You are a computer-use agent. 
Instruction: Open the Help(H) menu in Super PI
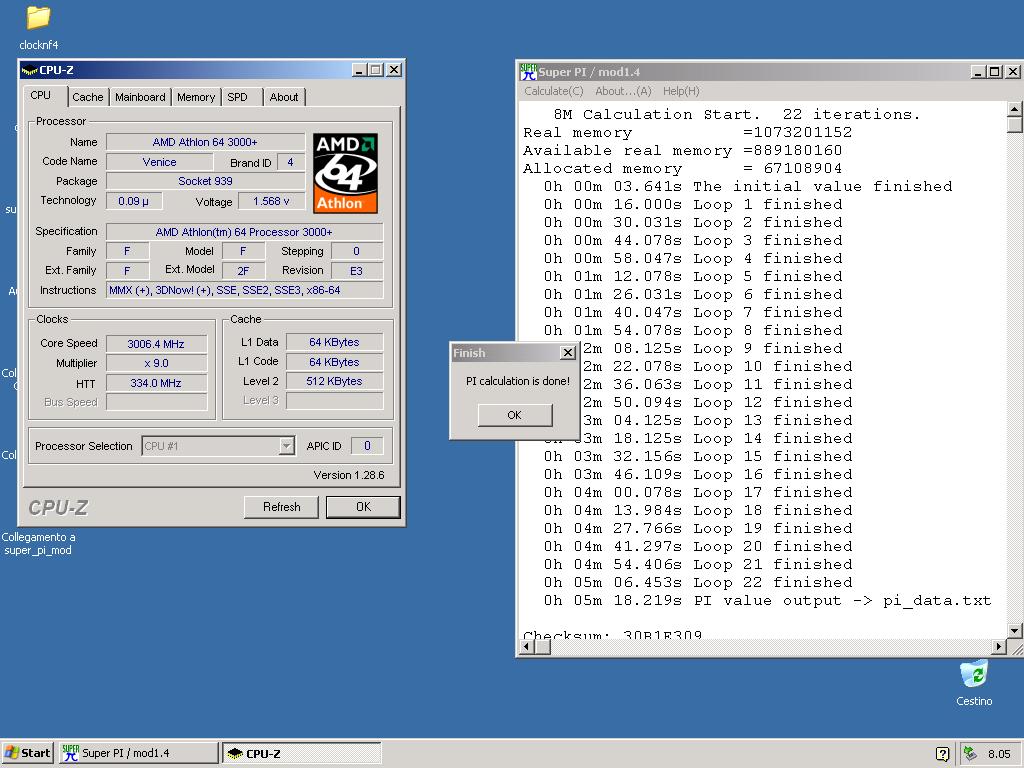coord(681,91)
